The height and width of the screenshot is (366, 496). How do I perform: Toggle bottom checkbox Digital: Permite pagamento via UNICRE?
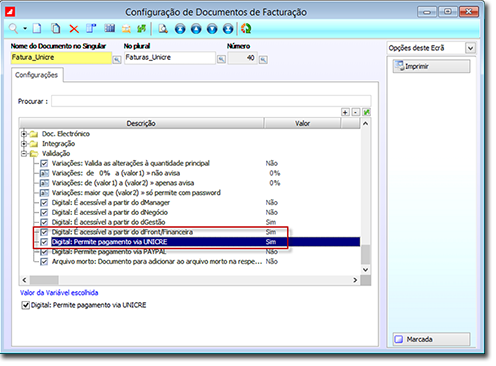tap(26, 305)
